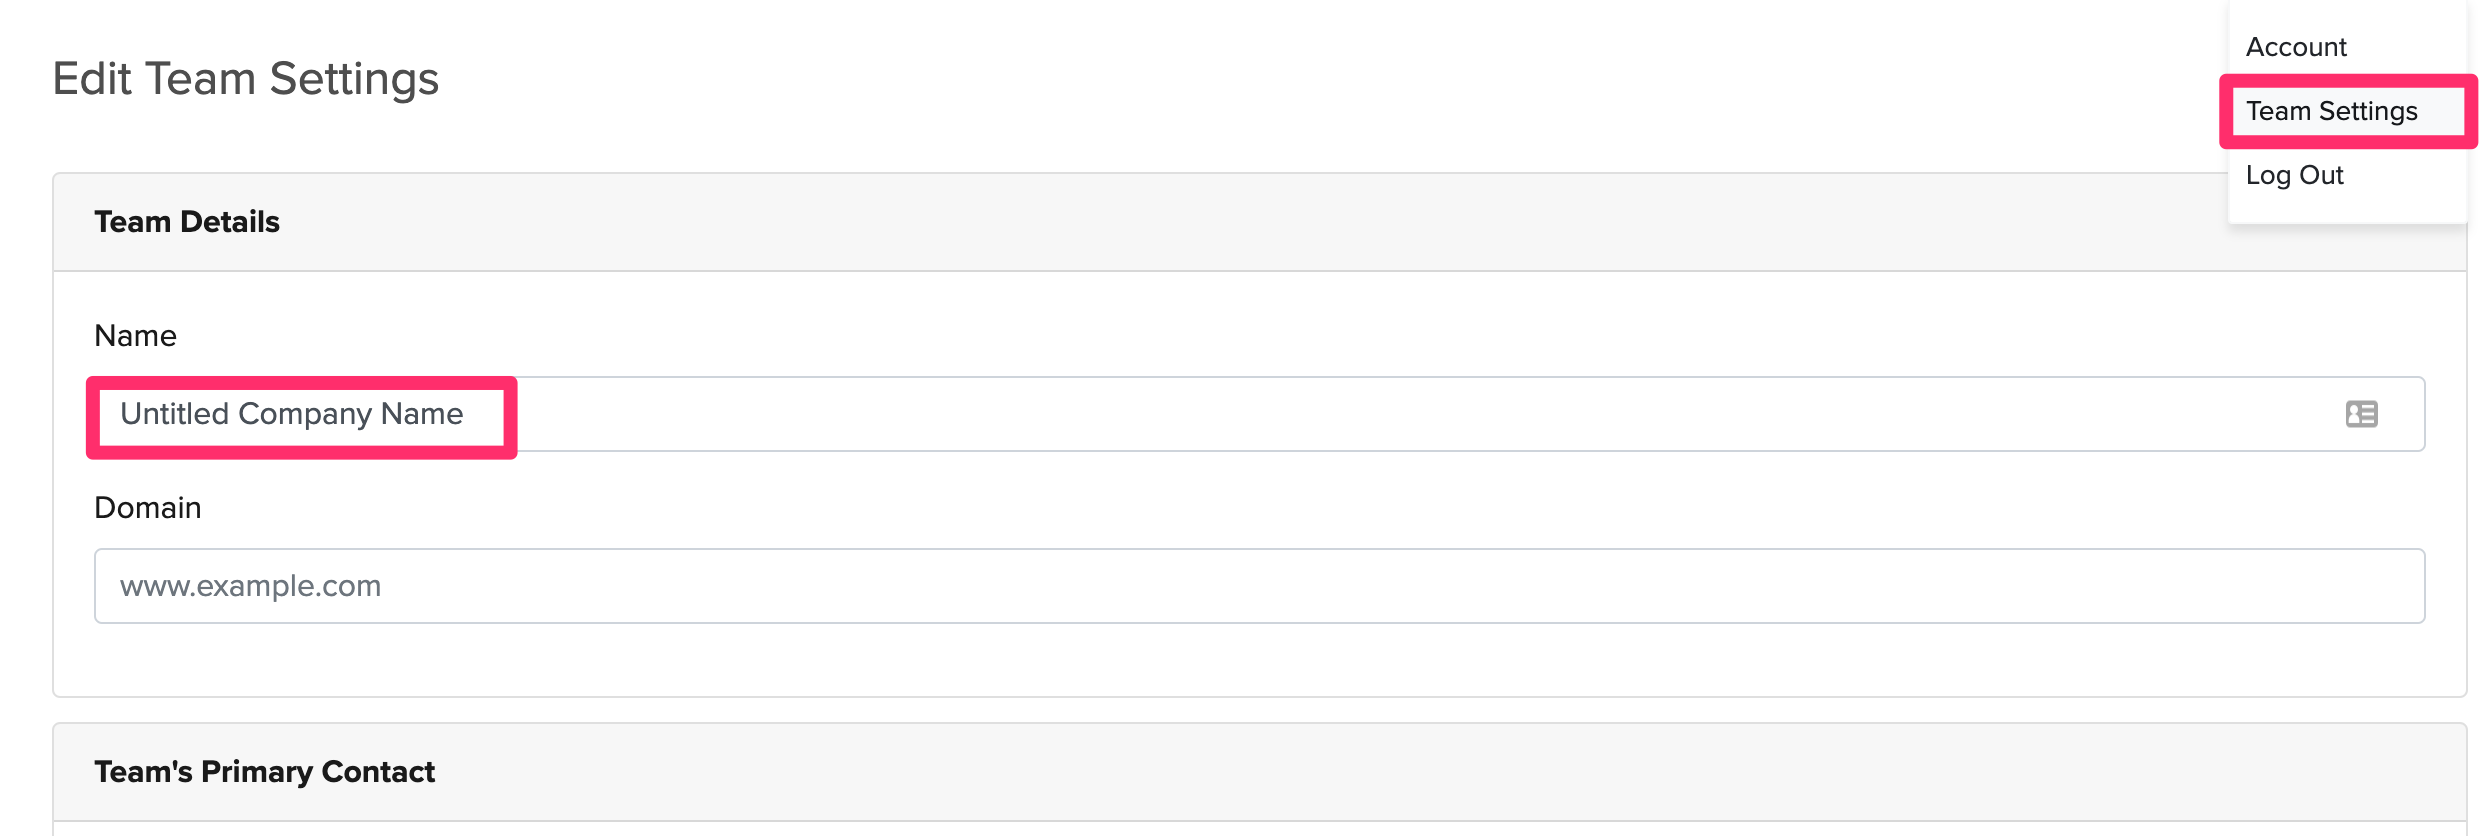Click the "Name" field label
Viewport: 2486px width, 836px height.
(135, 336)
